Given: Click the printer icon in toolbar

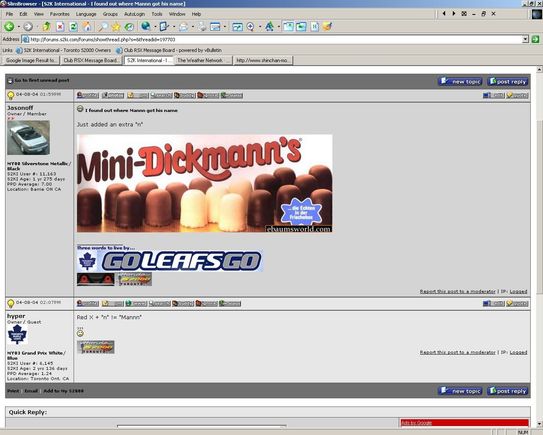Looking at the screenshot, I should click(x=184, y=27).
